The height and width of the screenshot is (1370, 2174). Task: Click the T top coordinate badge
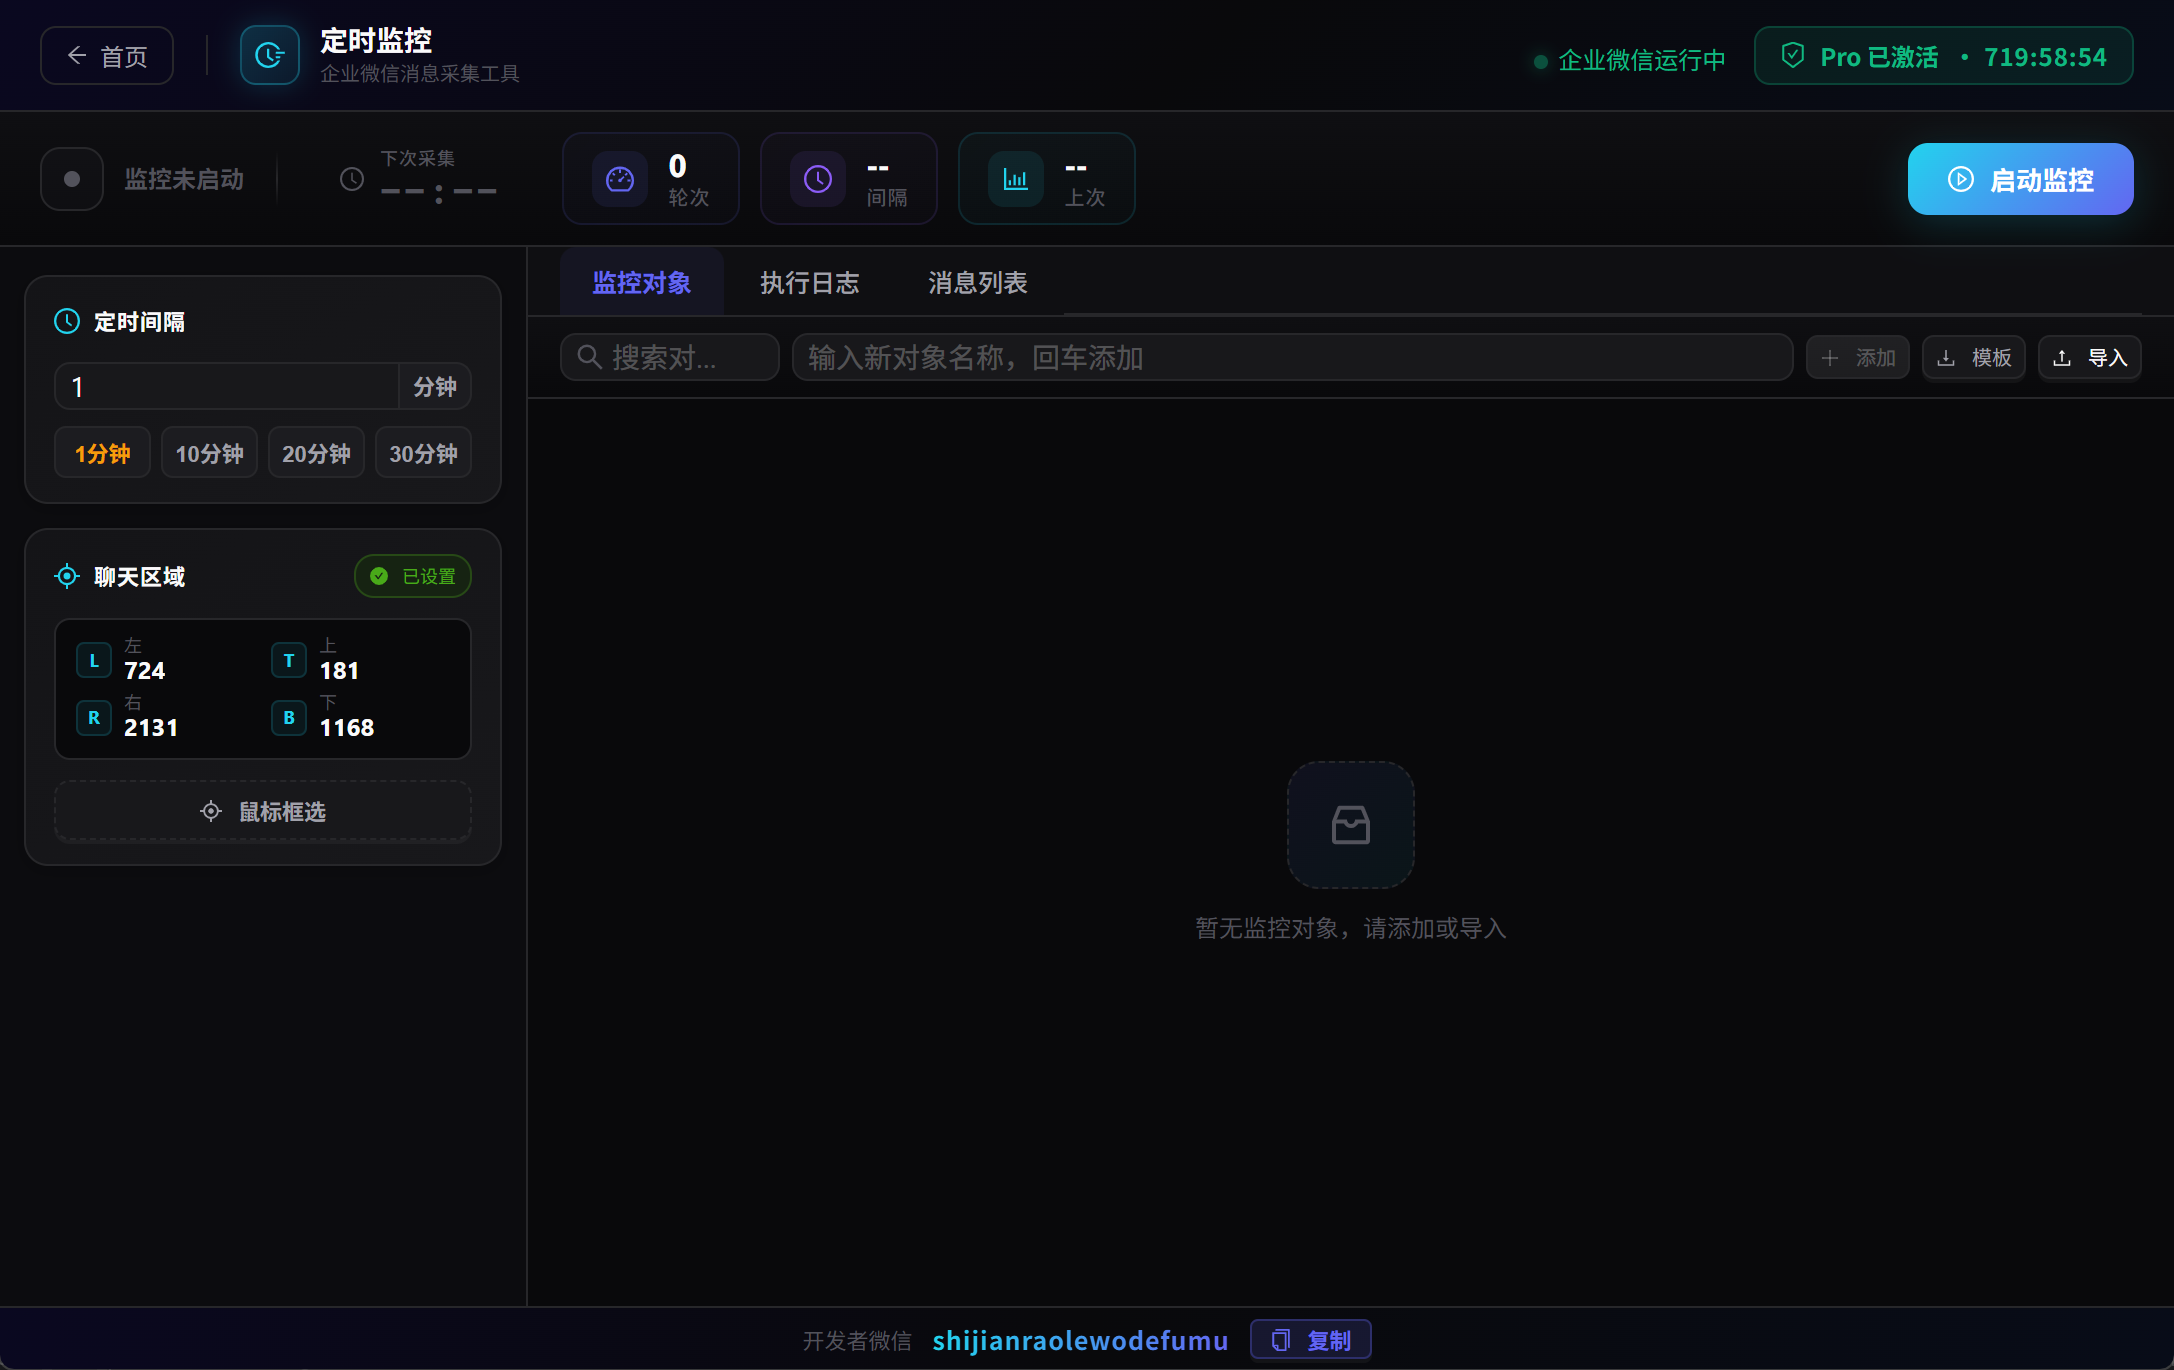click(x=289, y=660)
